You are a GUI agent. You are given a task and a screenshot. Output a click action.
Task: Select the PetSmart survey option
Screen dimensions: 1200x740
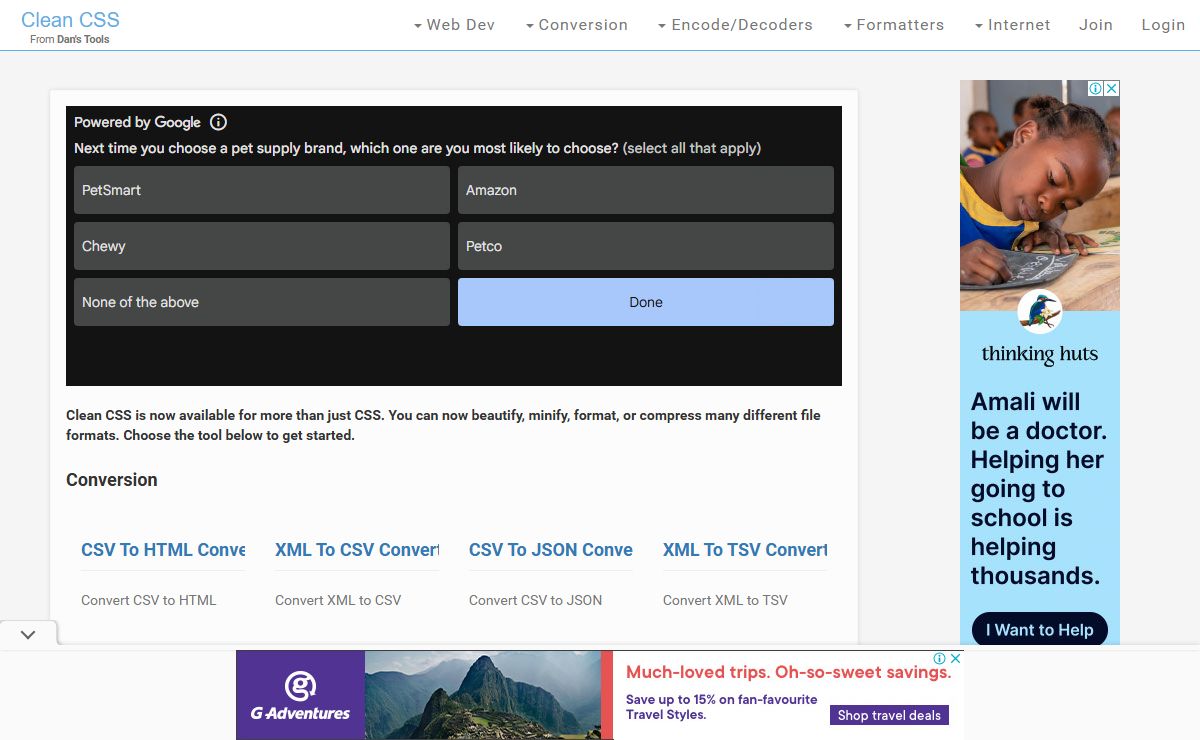pyautogui.click(x=262, y=190)
